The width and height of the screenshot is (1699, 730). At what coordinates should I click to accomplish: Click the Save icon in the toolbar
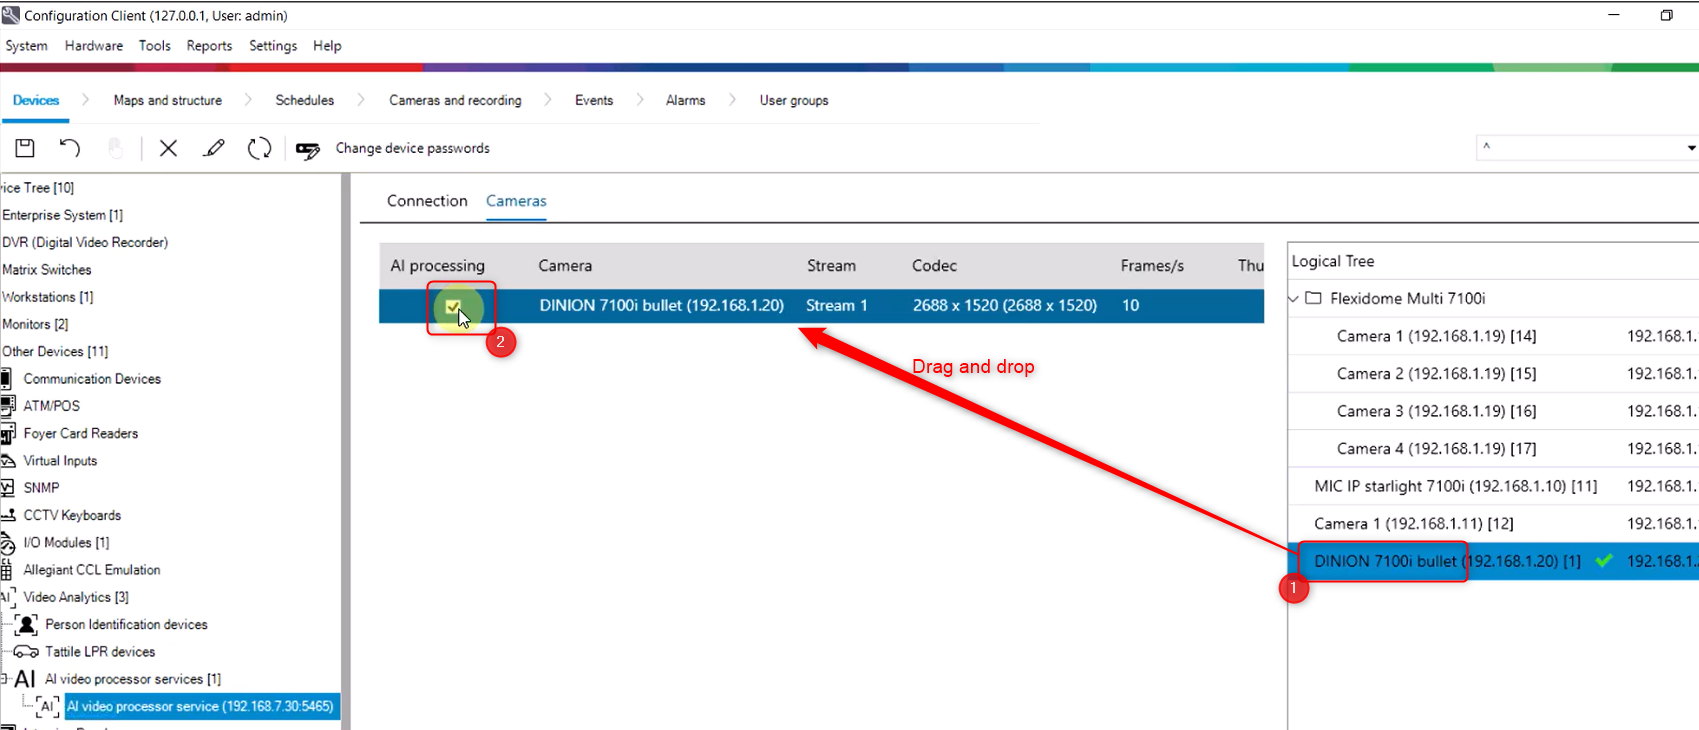pyautogui.click(x=25, y=148)
